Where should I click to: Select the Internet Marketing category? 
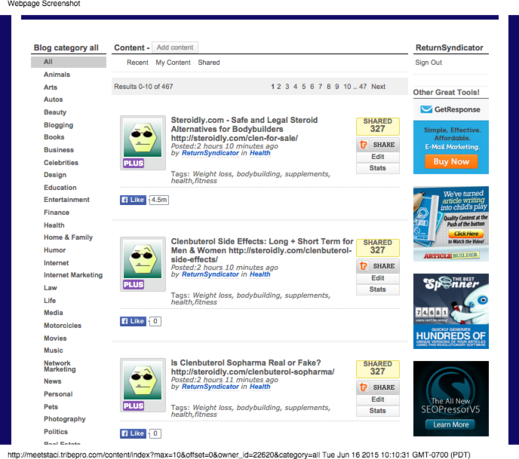coord(73,275)
